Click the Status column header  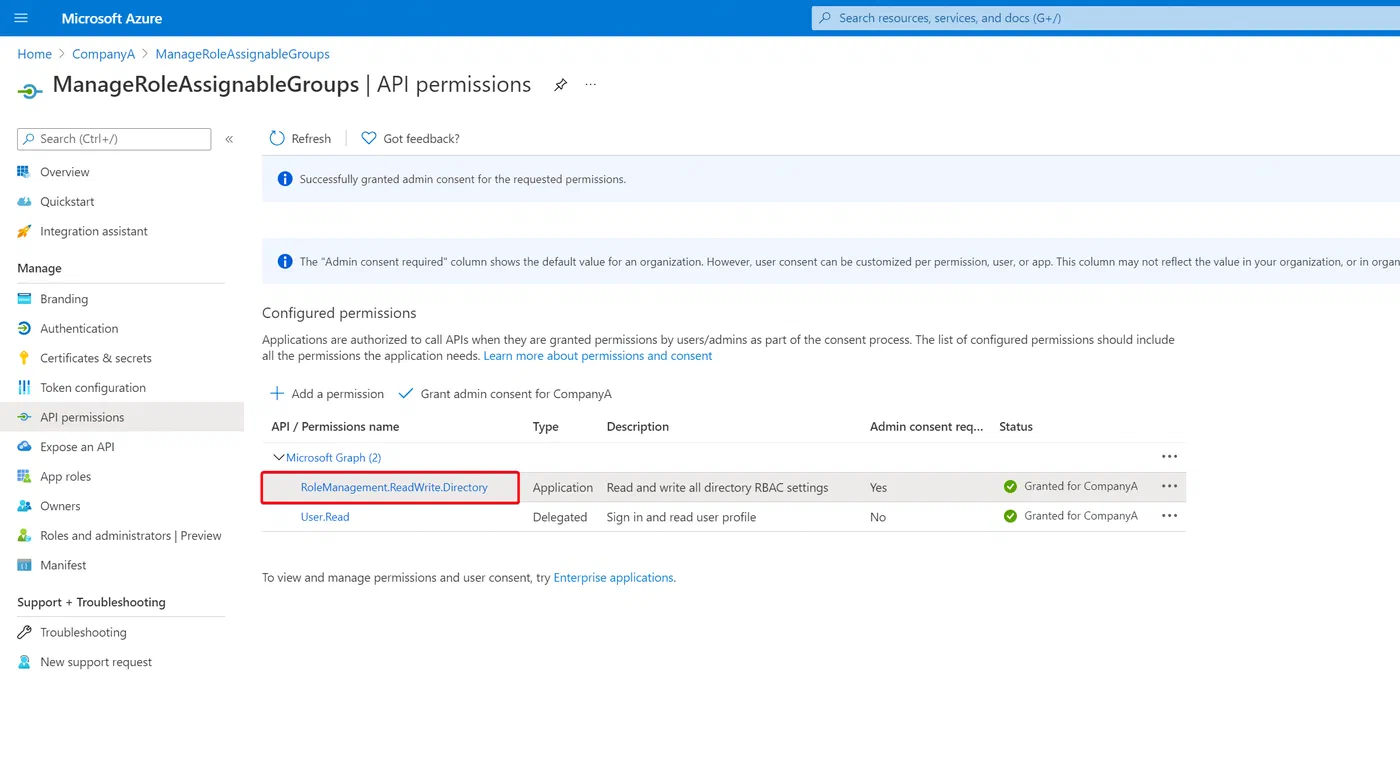(1016, 427)
